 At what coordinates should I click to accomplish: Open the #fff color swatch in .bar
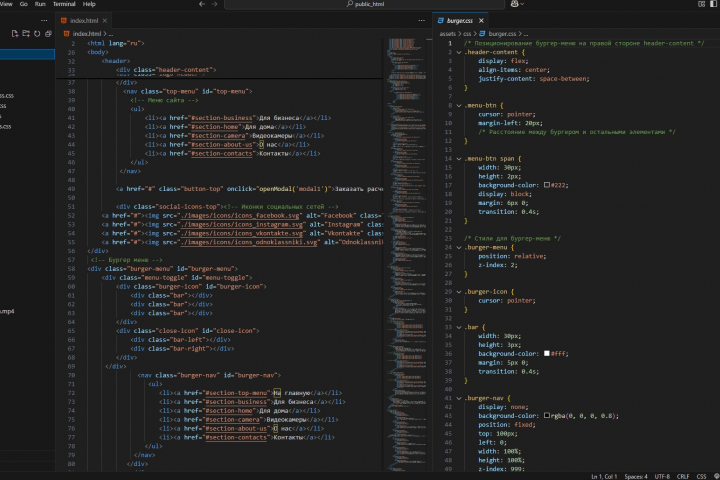(x=547, y=354)
